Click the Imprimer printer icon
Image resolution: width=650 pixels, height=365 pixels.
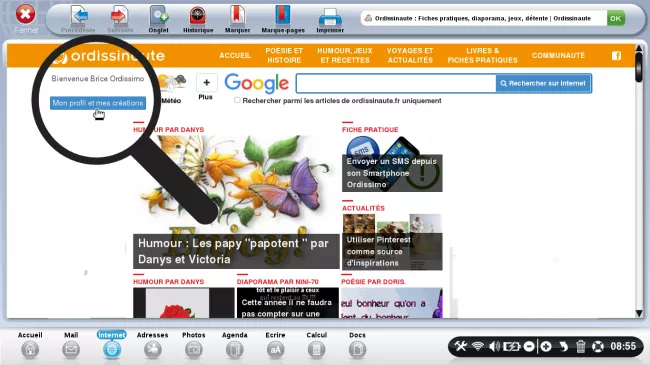pos(330,17)
